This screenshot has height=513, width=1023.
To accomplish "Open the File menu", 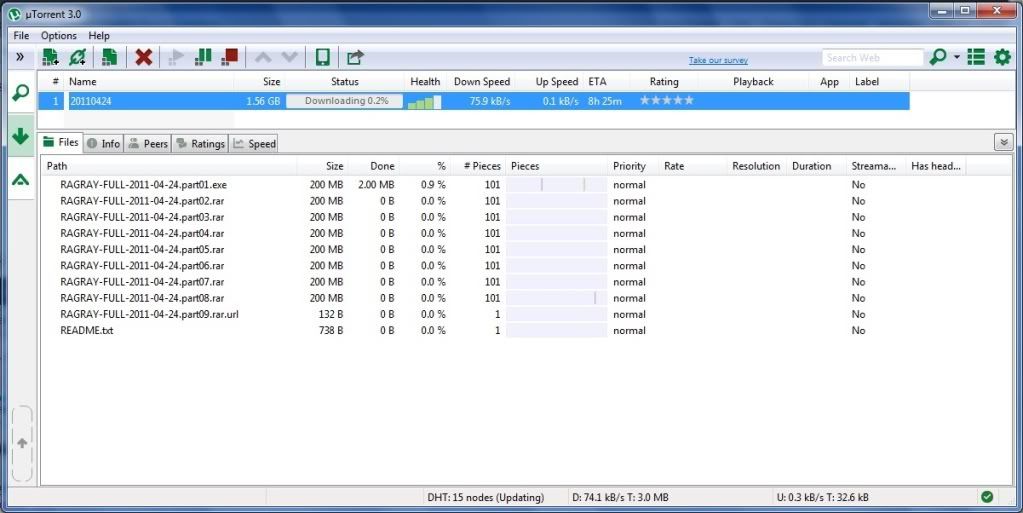I will [21, 35].
